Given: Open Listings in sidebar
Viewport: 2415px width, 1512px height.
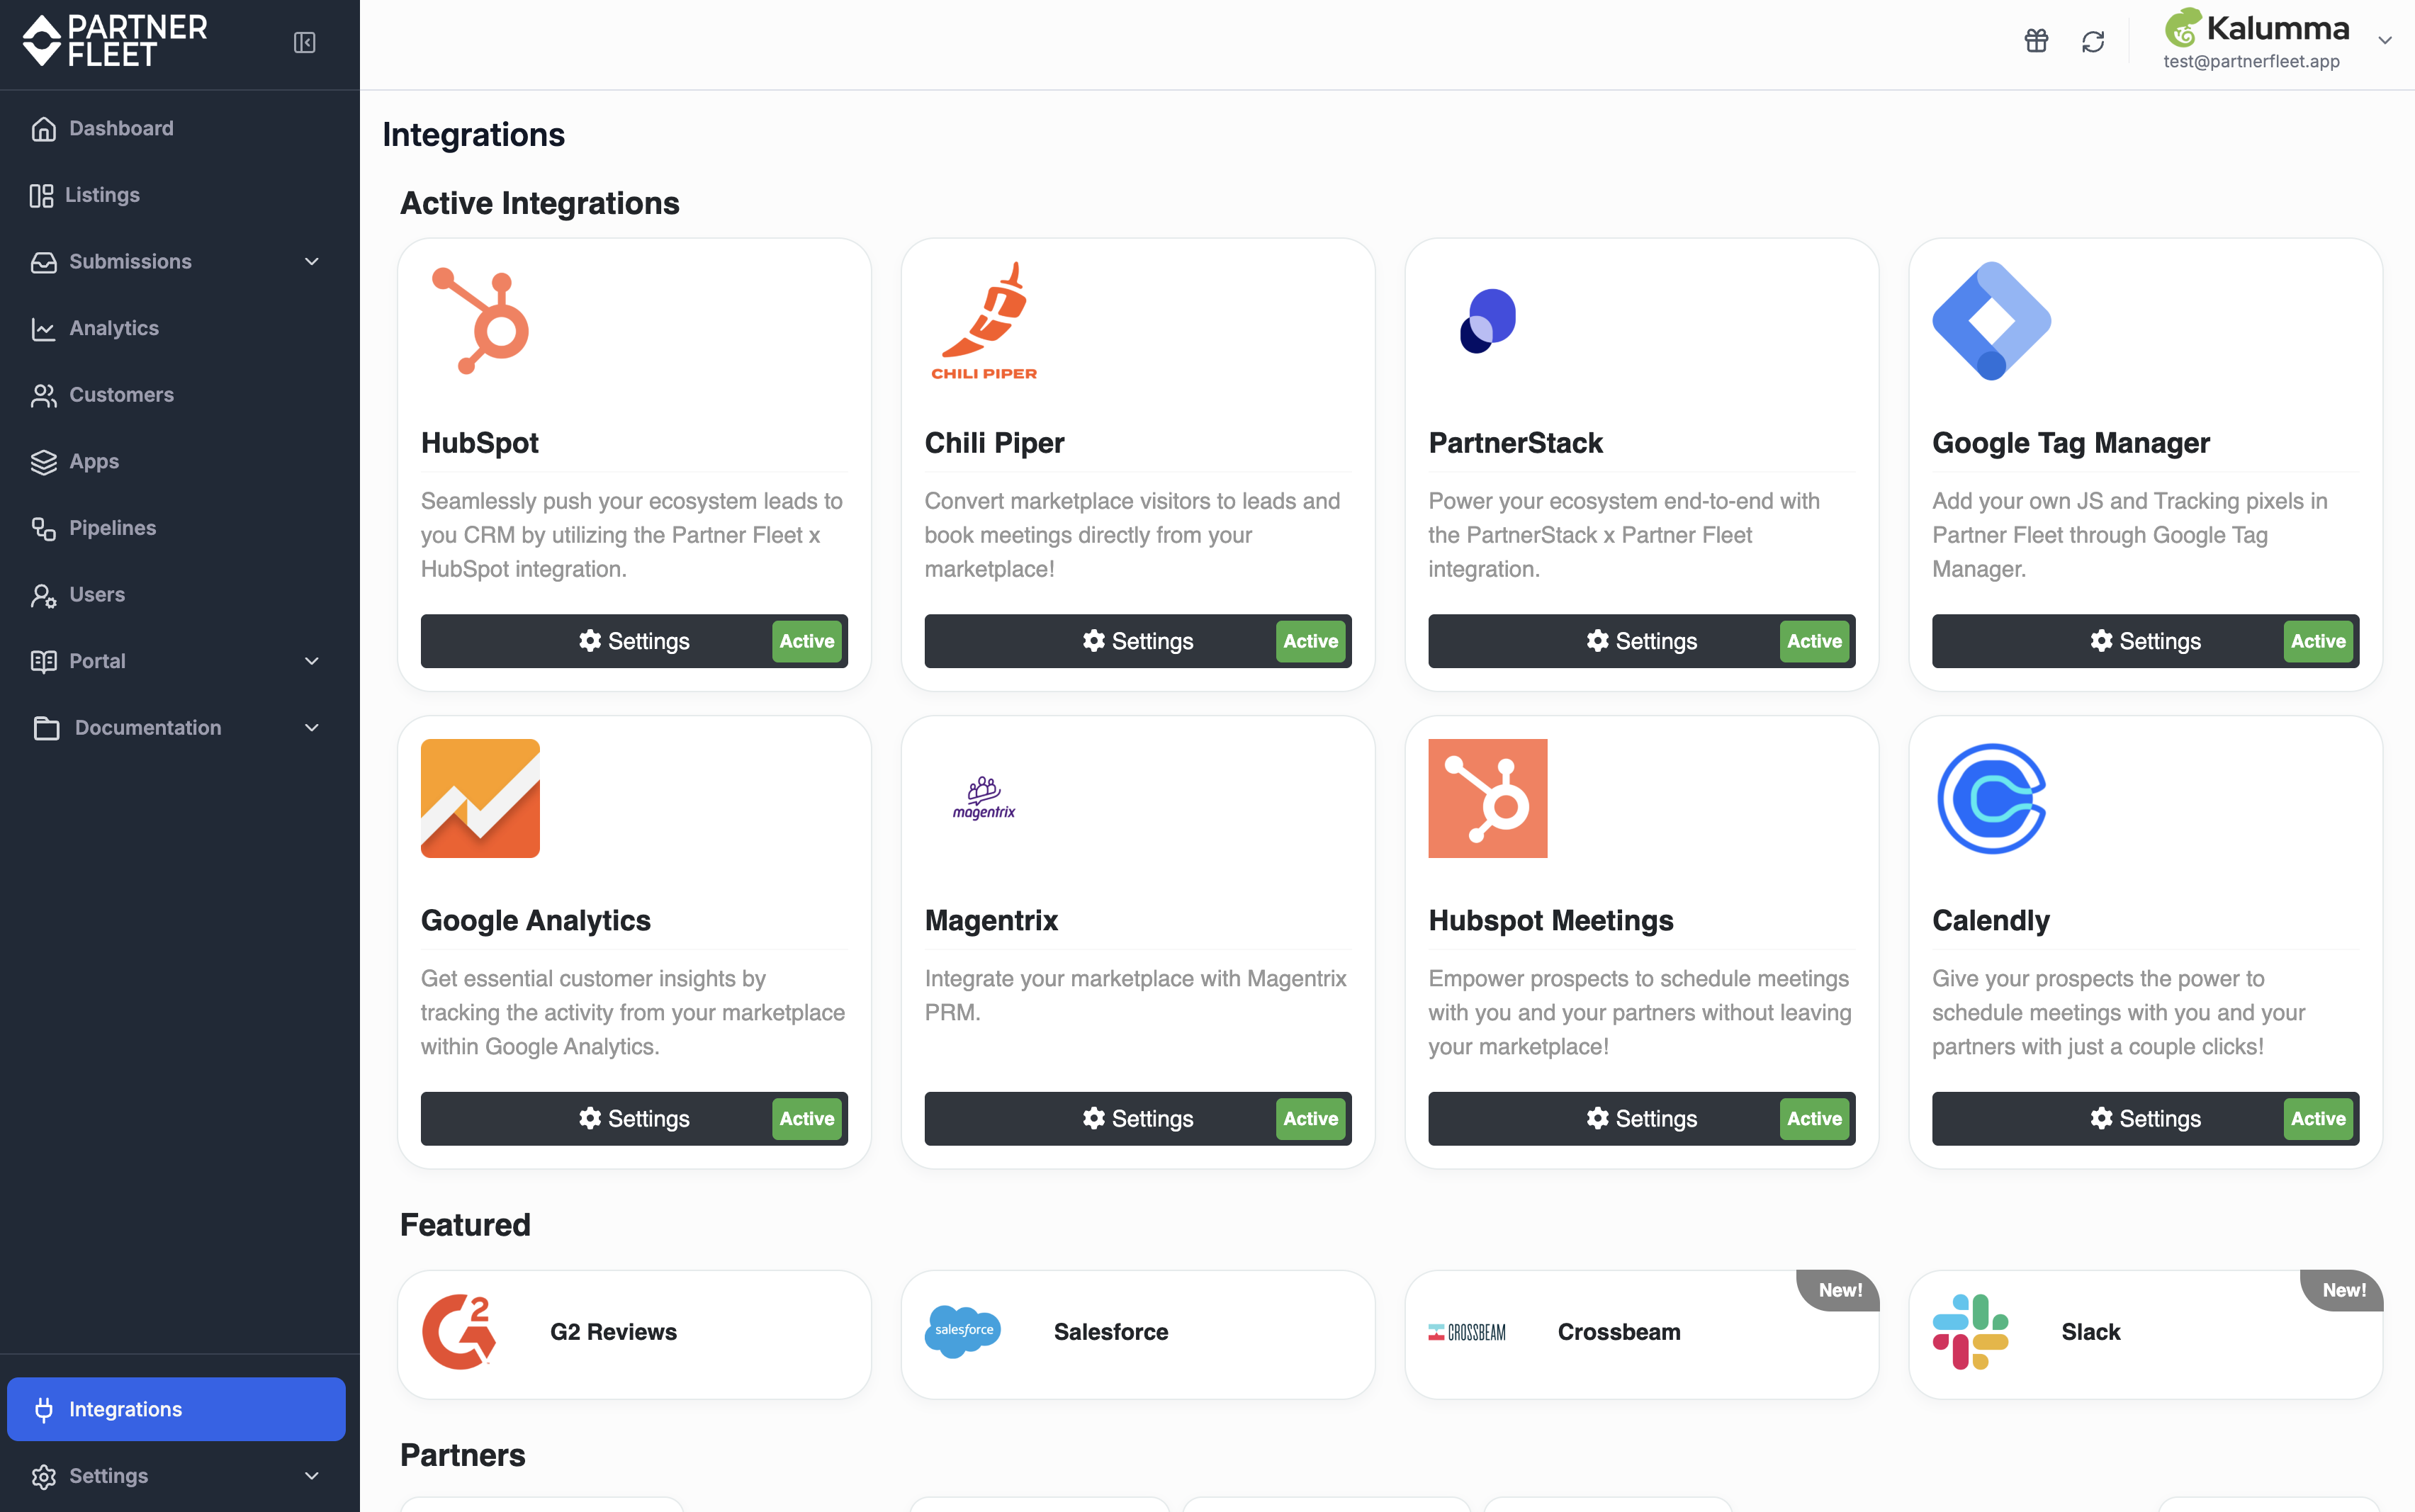Looking at the screenshot, I should coord(102,195).
